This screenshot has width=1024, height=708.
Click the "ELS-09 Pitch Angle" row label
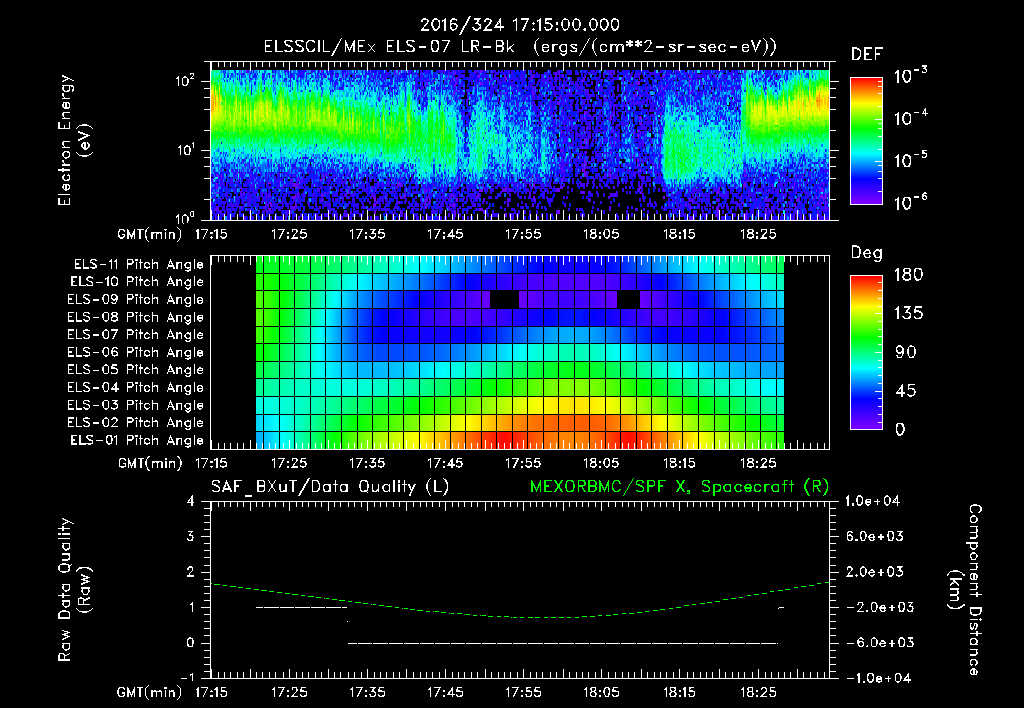tap(135, 300)
